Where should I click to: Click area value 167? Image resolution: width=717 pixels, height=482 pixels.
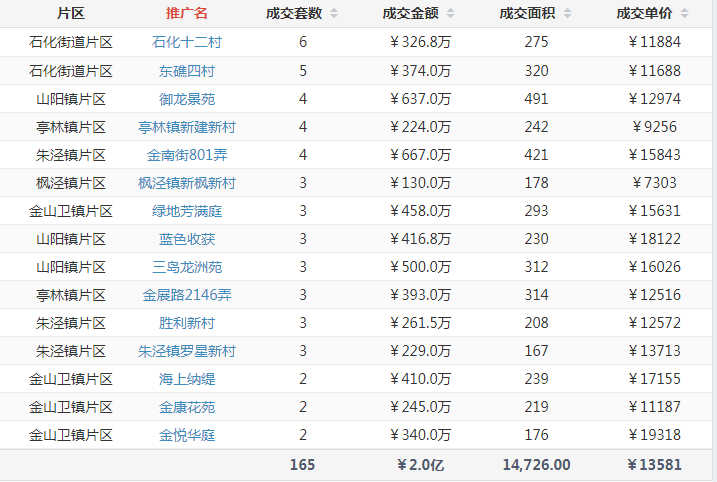coord(536,351)
